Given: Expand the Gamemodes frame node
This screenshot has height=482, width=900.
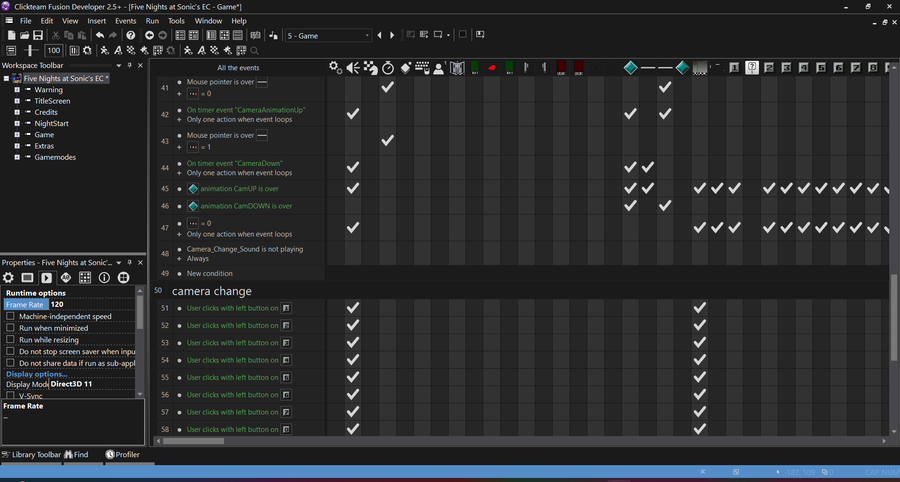Looking at the screenshot, I should point(17,157).
